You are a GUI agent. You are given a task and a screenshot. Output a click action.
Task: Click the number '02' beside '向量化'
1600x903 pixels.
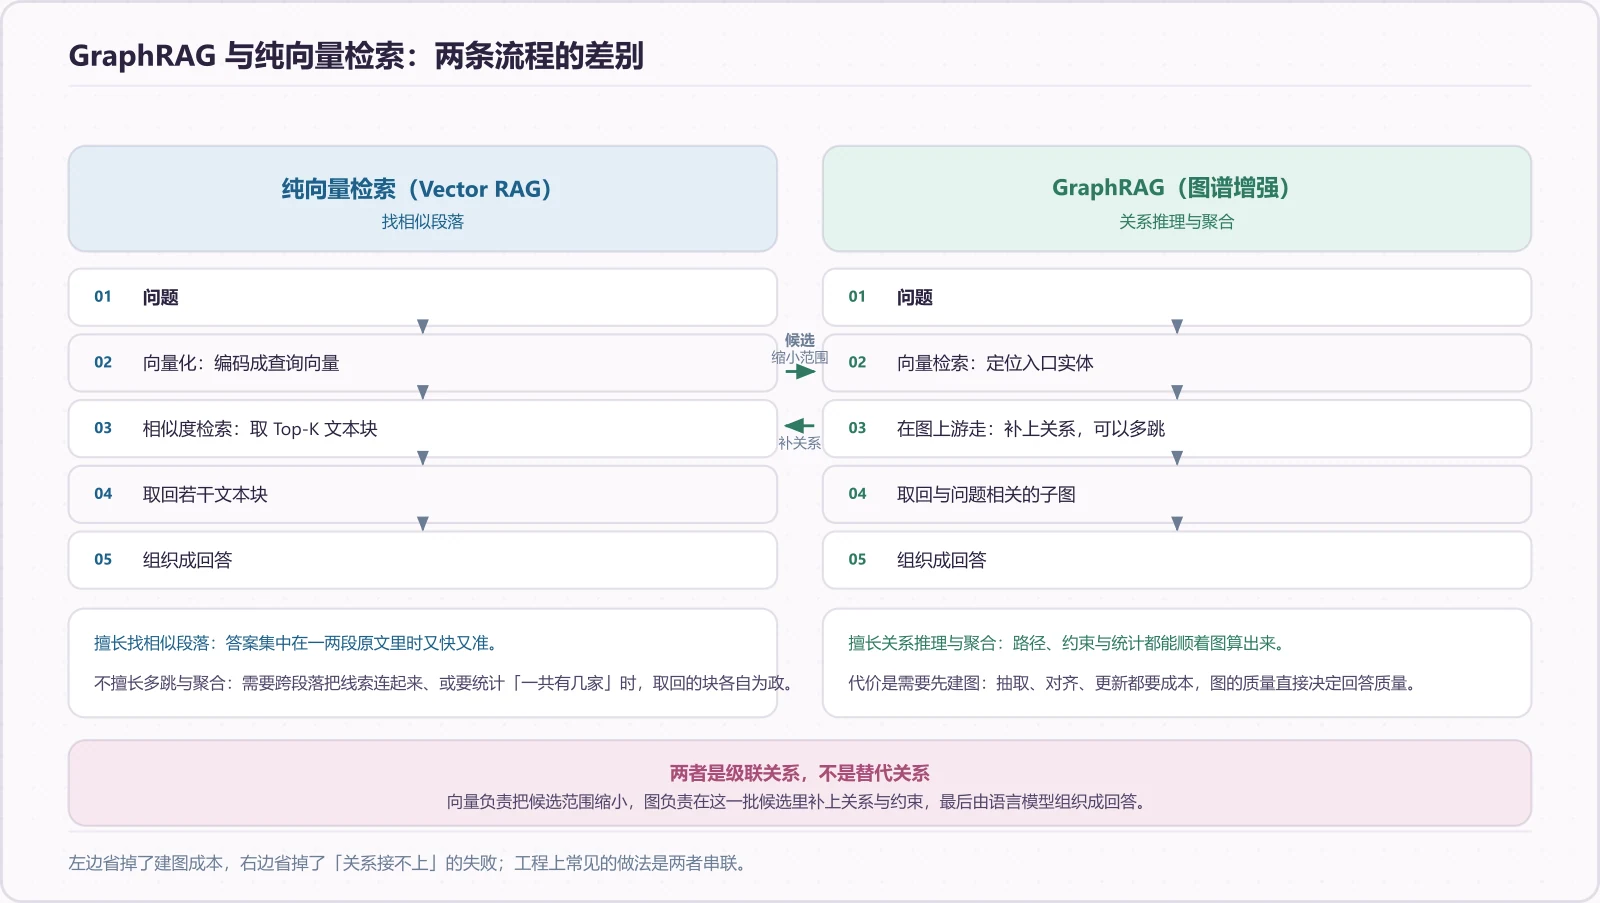(103, 363)
